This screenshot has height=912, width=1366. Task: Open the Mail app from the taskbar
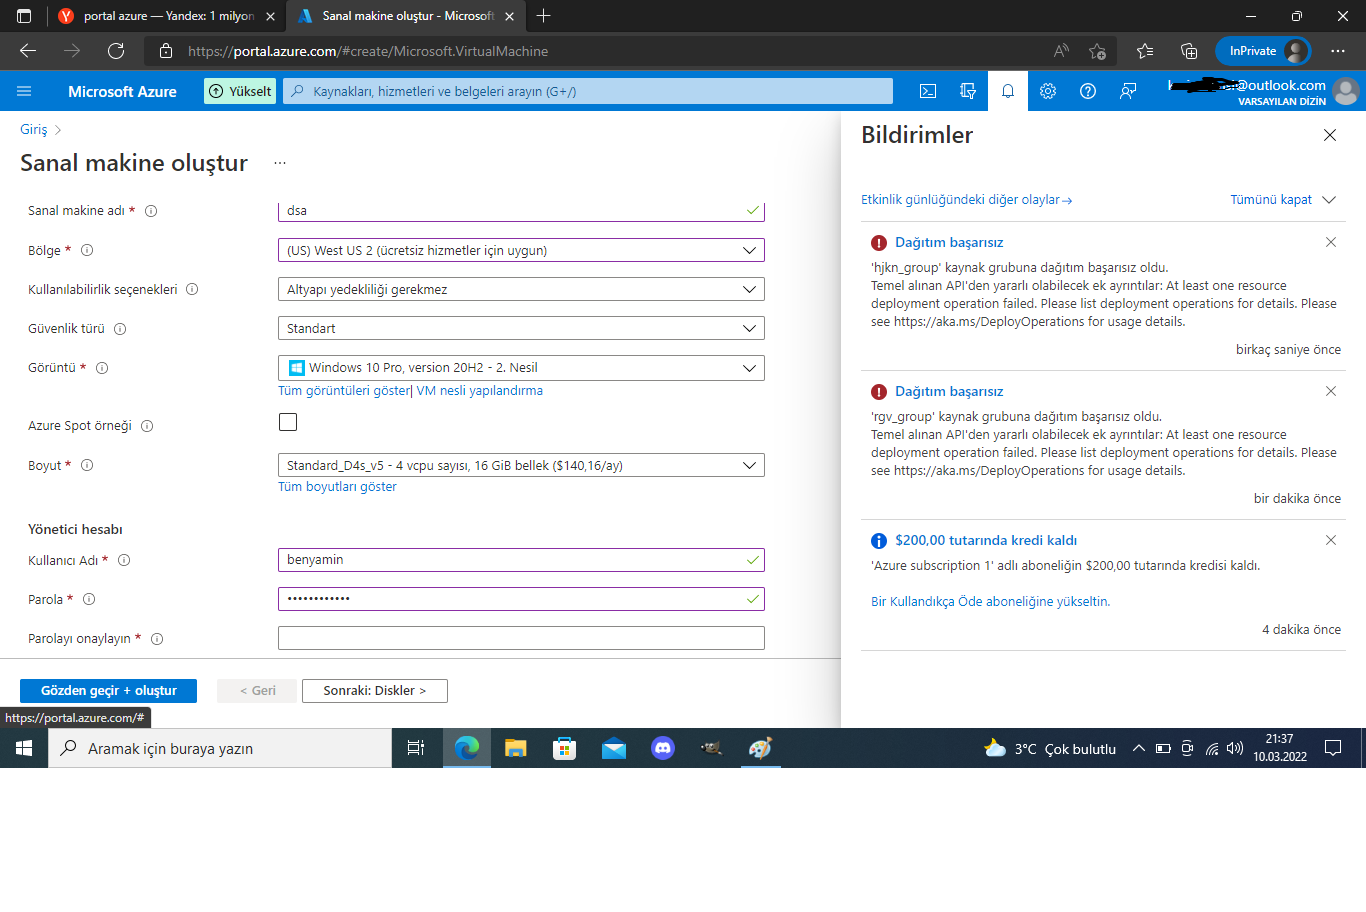tap(614, 748)
